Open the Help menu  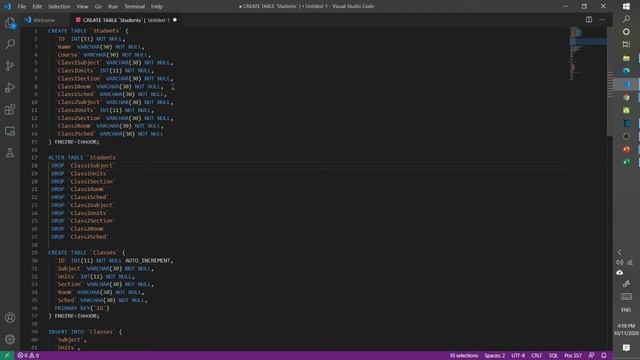[157, 7]
